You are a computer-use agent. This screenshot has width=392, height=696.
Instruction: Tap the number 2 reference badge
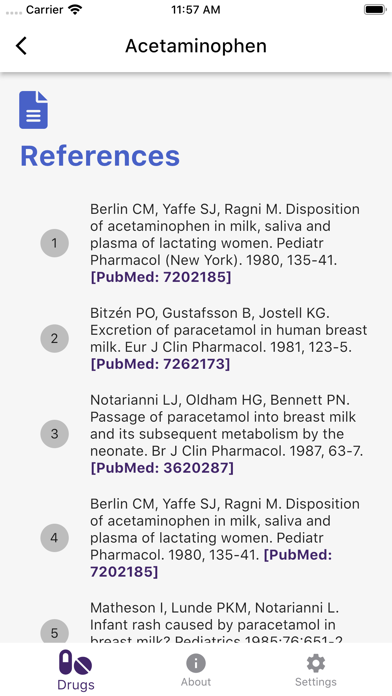(x=54, y=339)
